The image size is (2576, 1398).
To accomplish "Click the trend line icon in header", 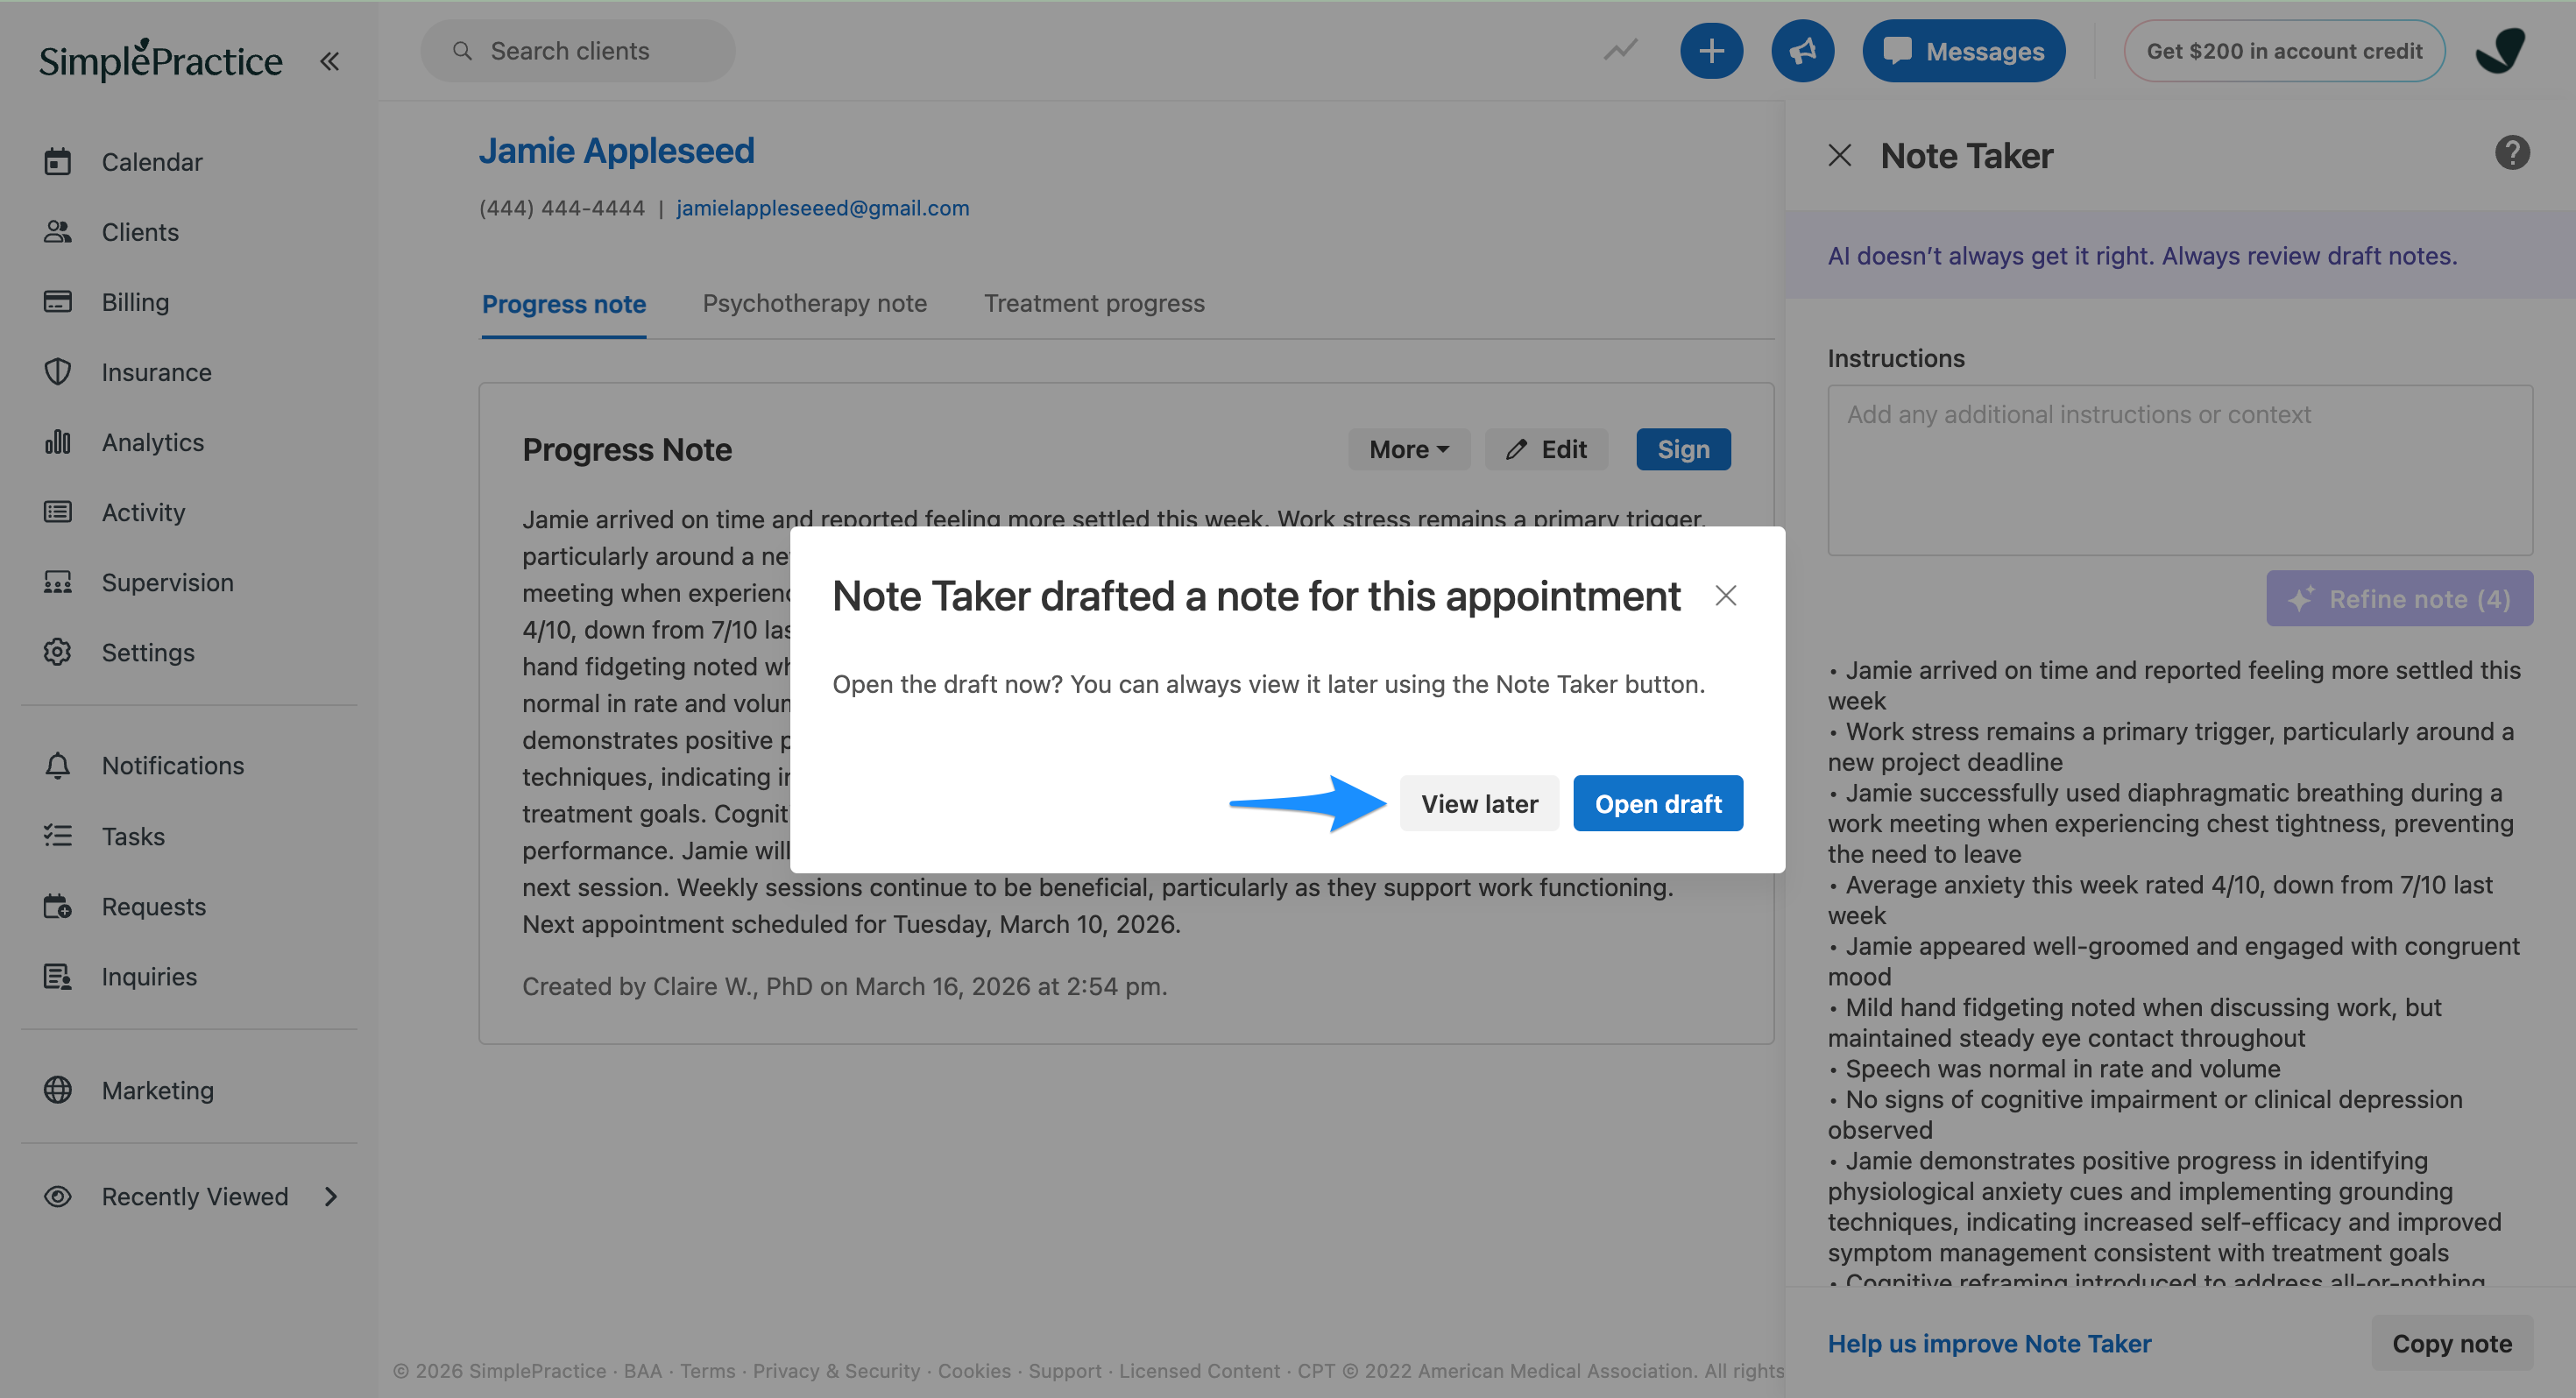I will point(1620,49).
